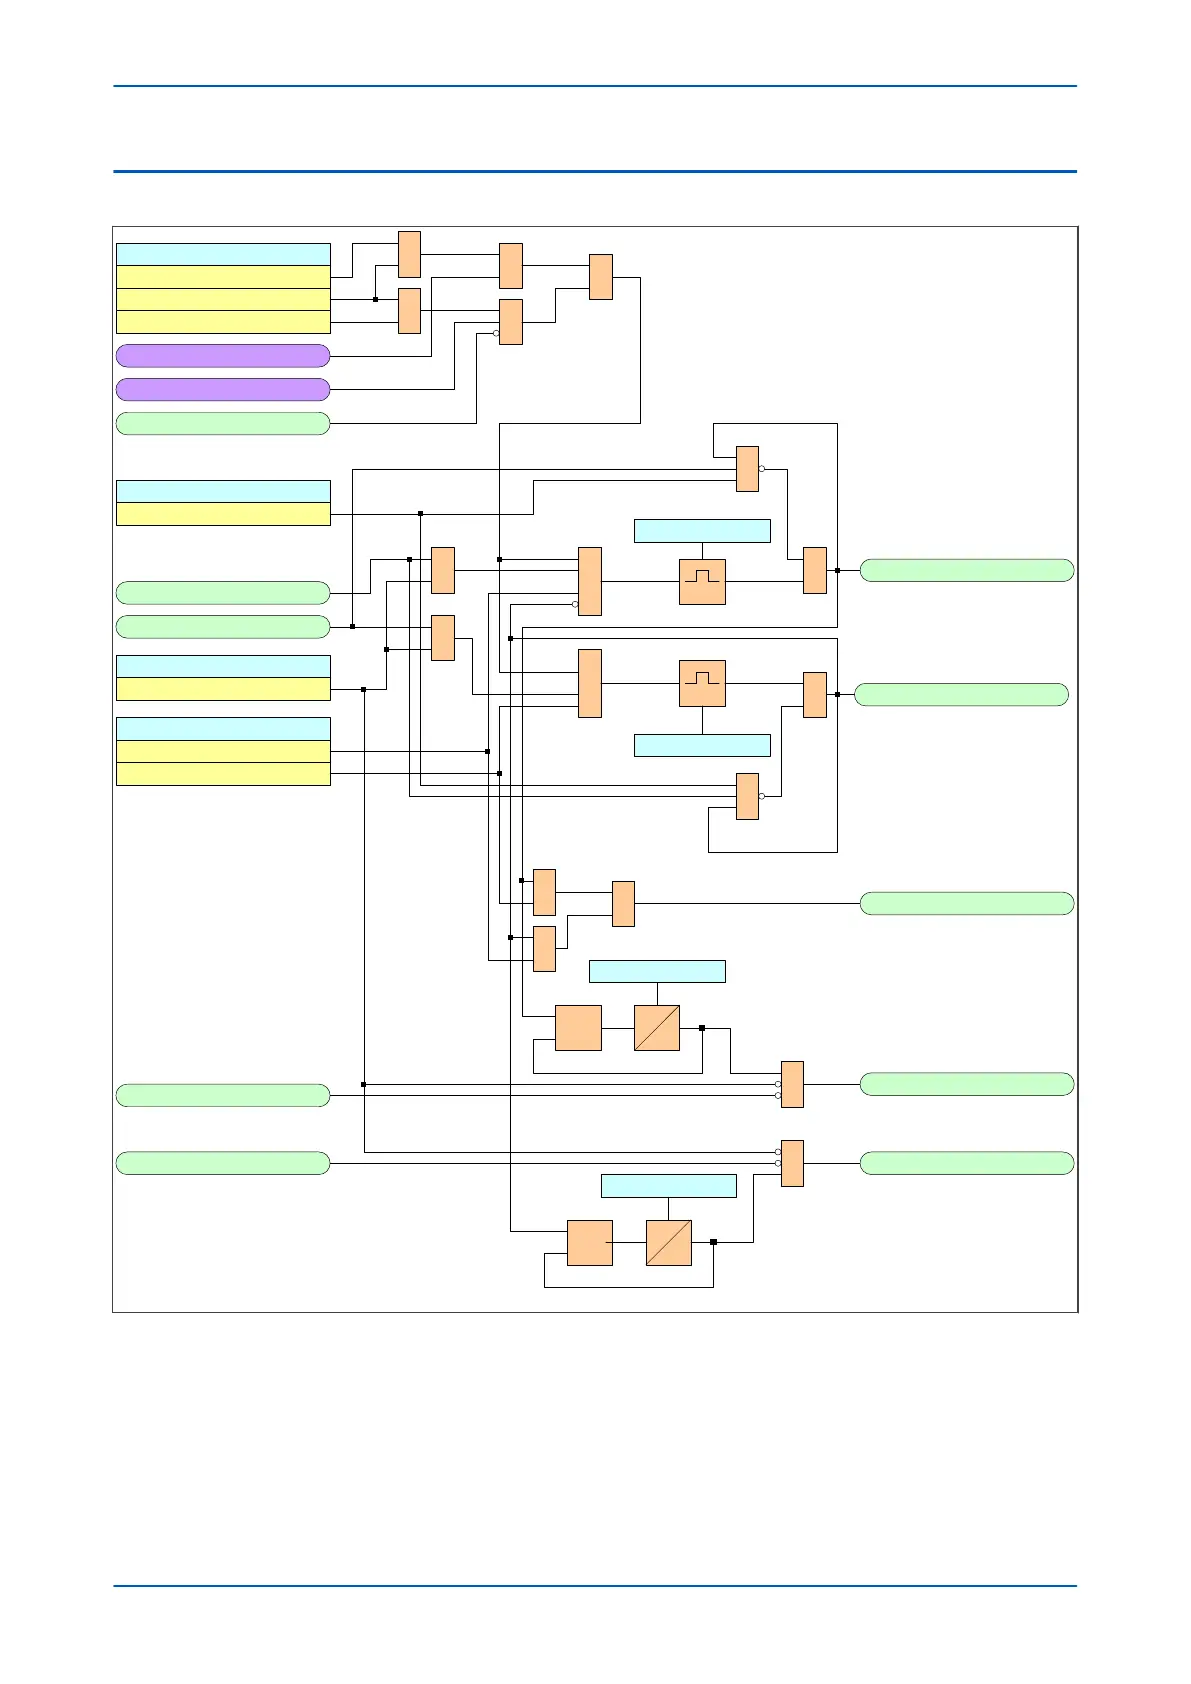Select the lower pulse timer block

pos(702,684)
